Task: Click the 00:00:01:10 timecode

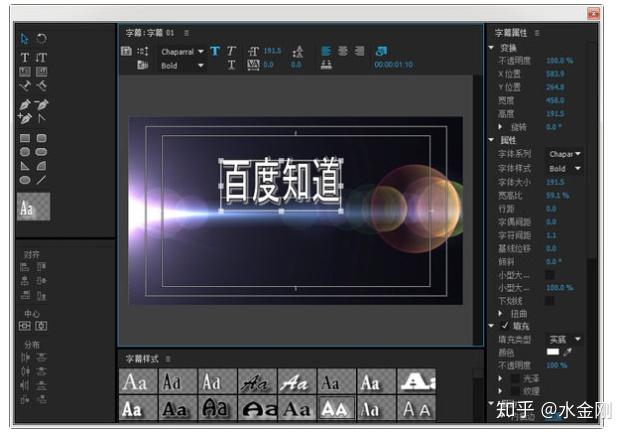Action: coord(394,65)
